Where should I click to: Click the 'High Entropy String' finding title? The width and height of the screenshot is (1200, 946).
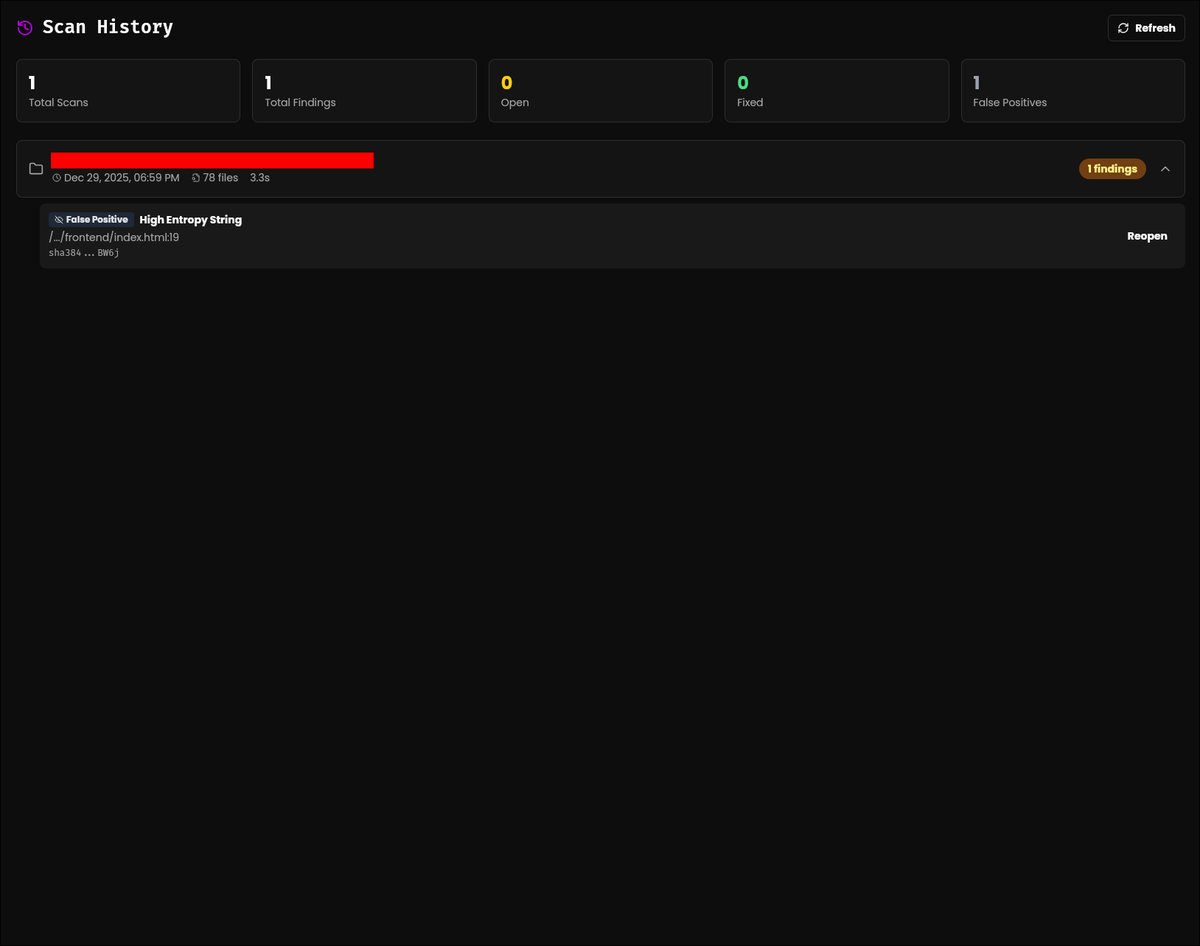190,220
